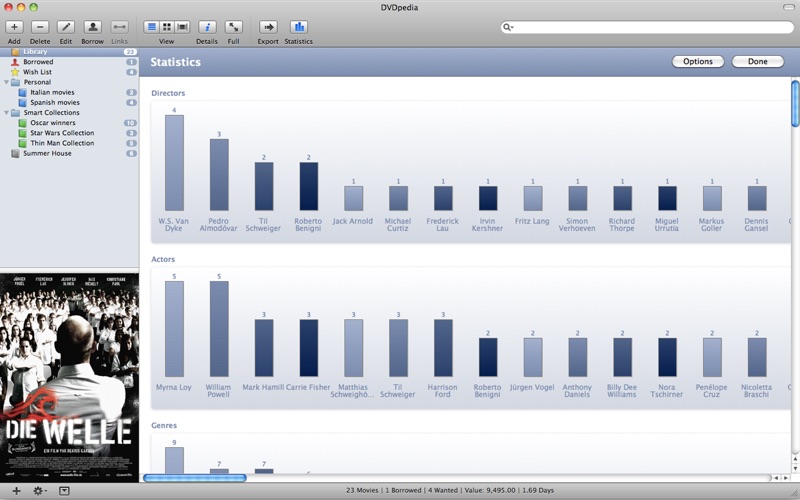800x500 pixels.
Task: Click the Done button
Action: pyautogui.click(x=757, y=62)
